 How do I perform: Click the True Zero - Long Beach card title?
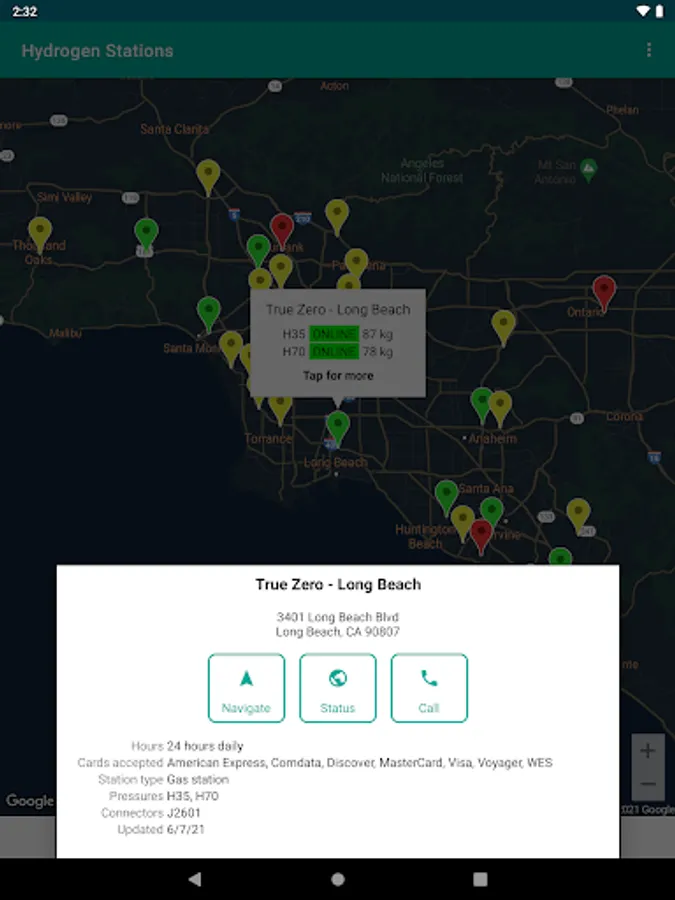[338, 584]
